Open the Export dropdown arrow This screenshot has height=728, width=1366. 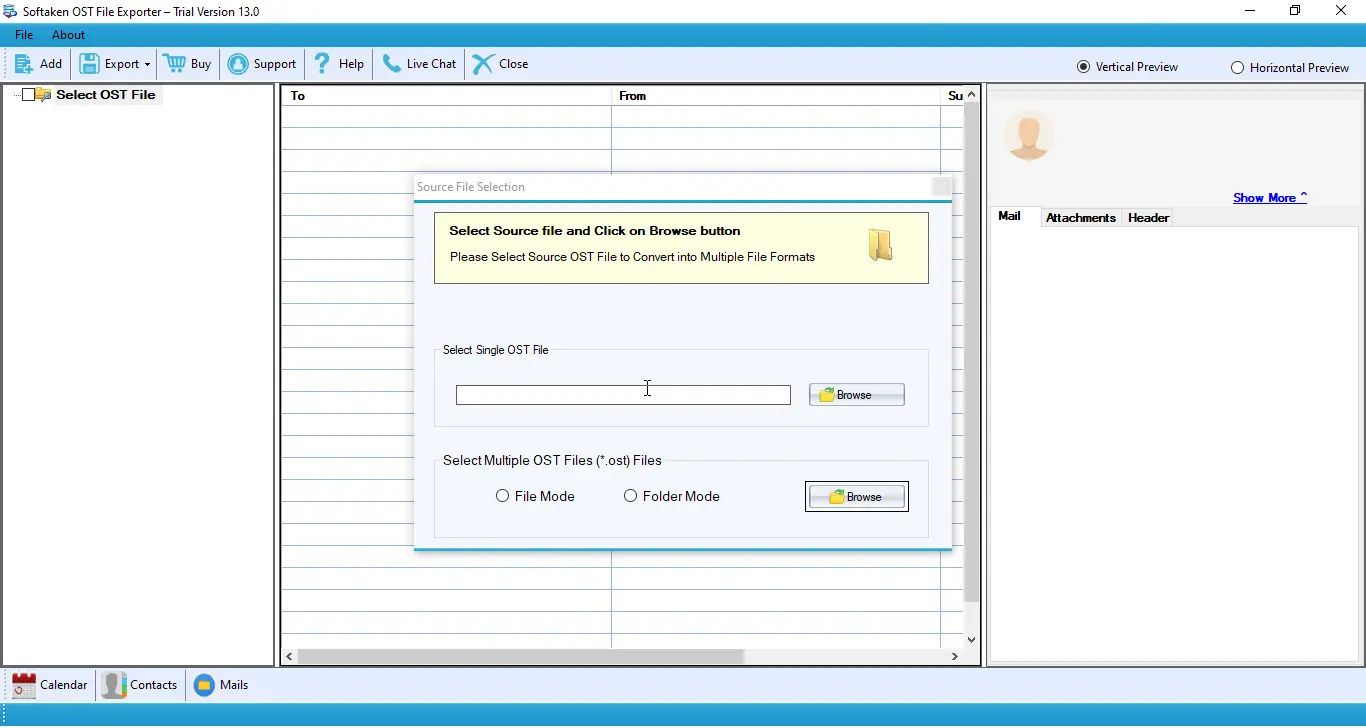pos(146,63)
